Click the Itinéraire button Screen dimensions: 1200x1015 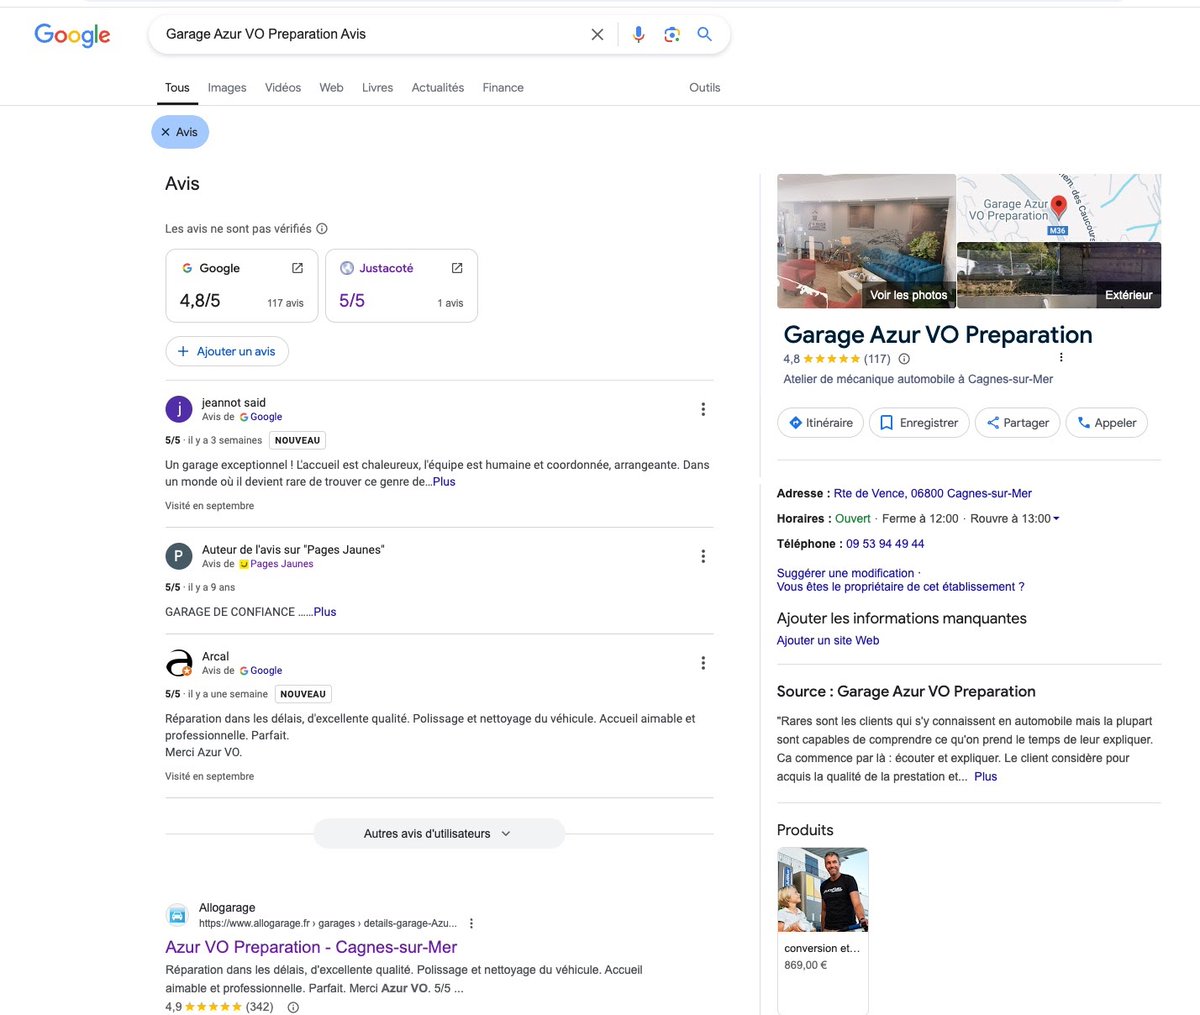pyautogui.click(x=820, y=423)
